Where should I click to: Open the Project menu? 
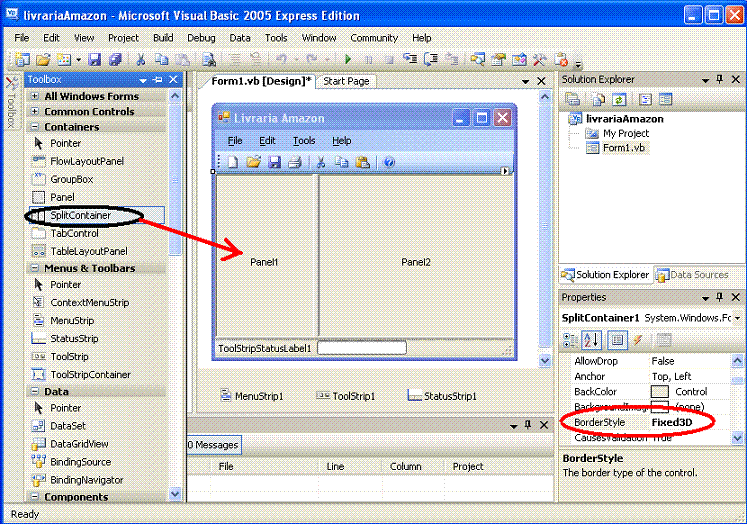(123, 38)
